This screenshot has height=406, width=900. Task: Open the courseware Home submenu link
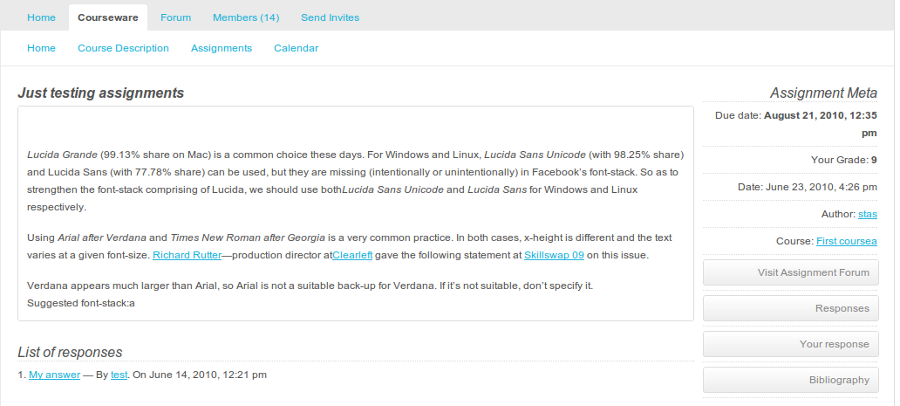(x=41, y=48)
